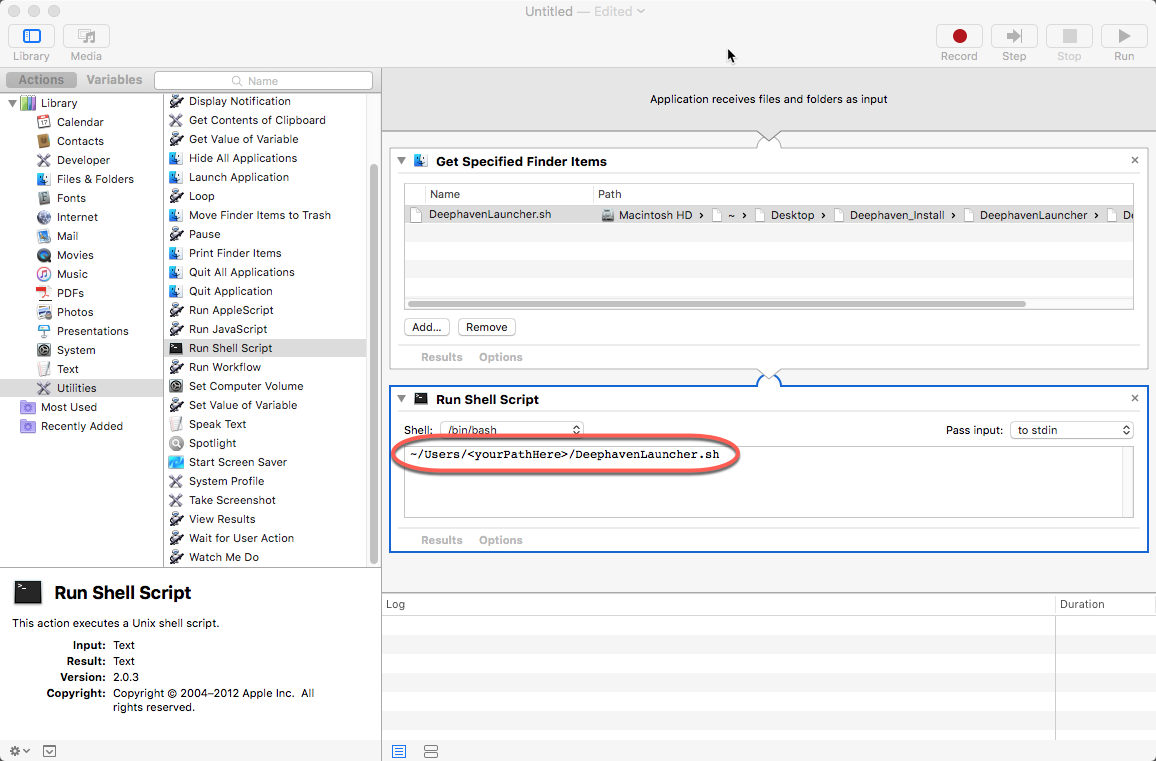
Task: Open the Shell dropdown /bin/bash
Action: point(511,430)
